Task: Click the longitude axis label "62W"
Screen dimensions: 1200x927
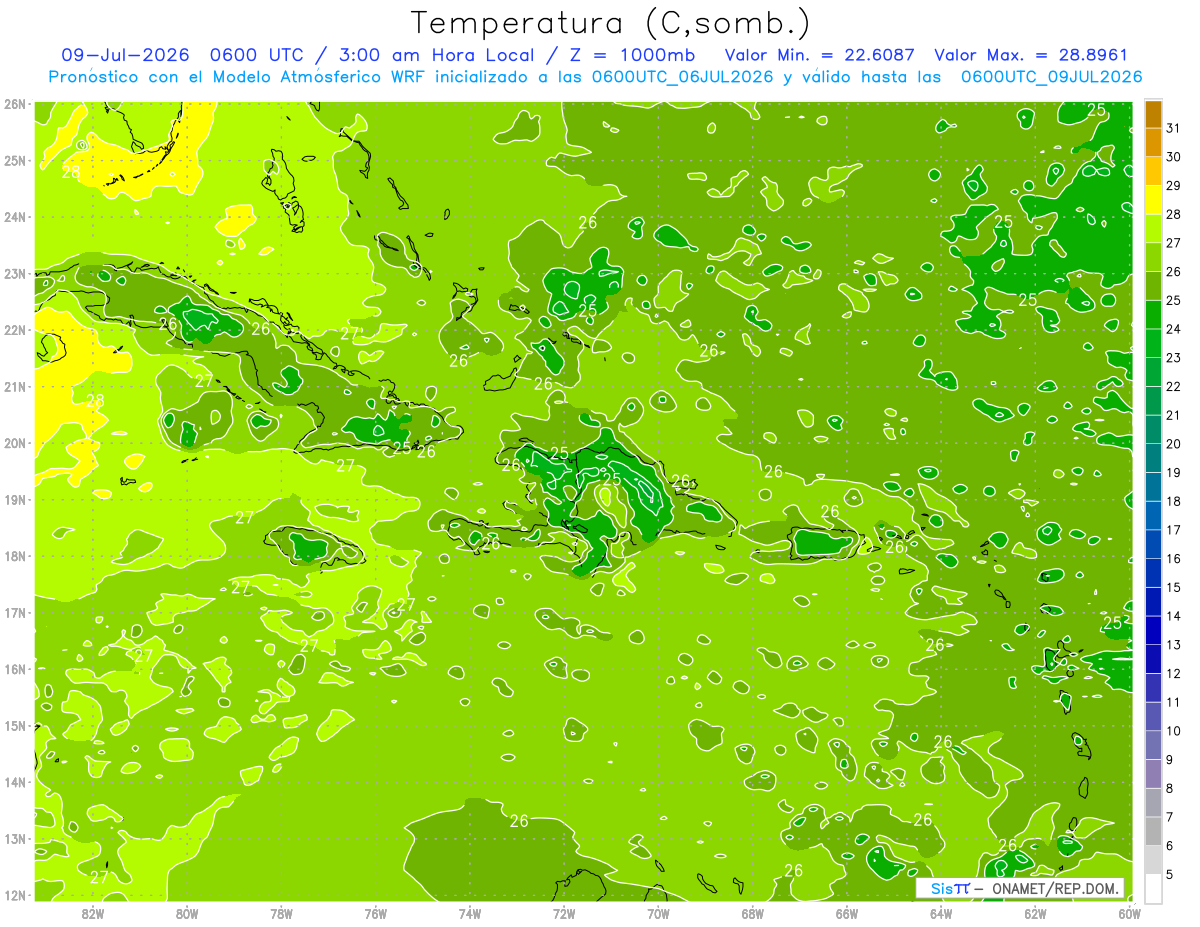Action: [x=1036, y=913]
